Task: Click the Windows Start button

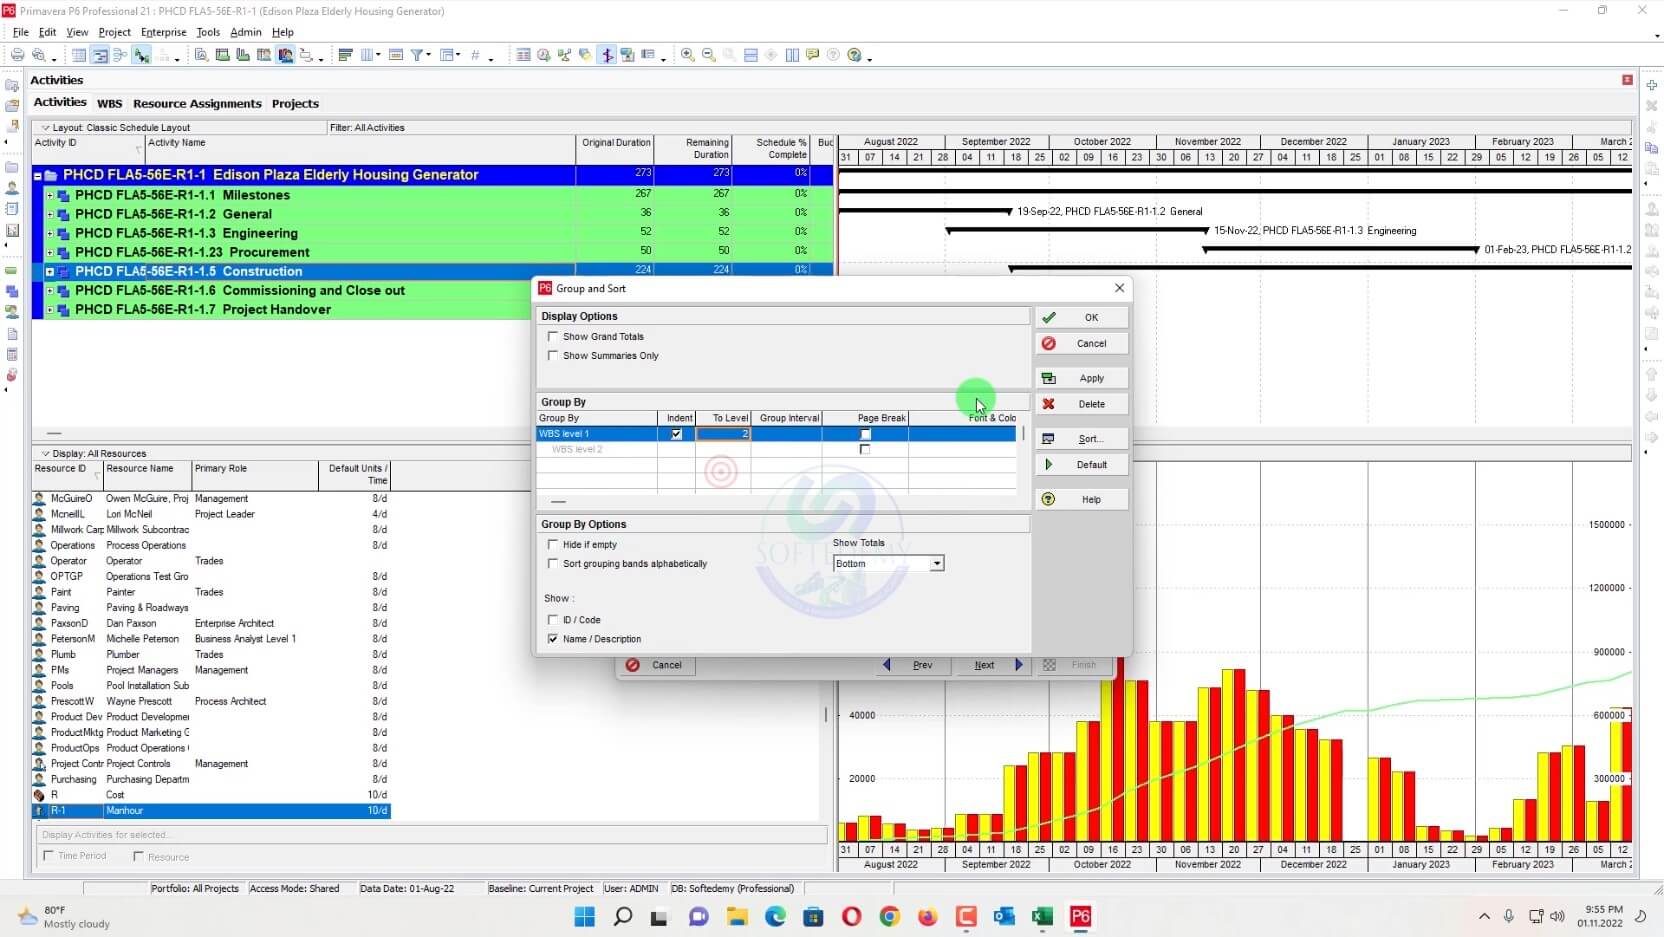Action: click(x=585, y=916)
